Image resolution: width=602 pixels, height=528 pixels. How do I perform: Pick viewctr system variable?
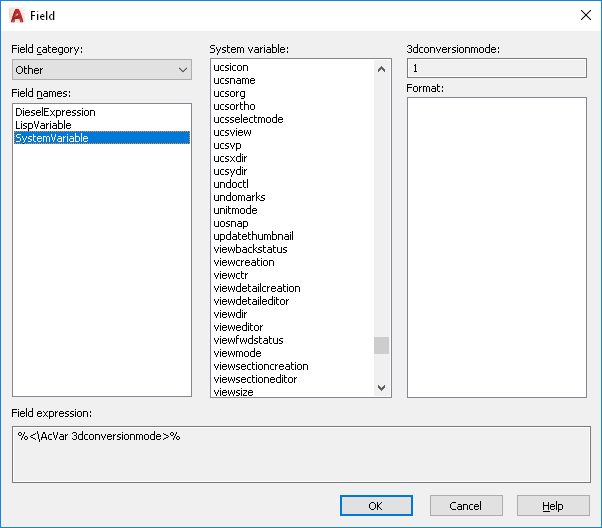231,275
